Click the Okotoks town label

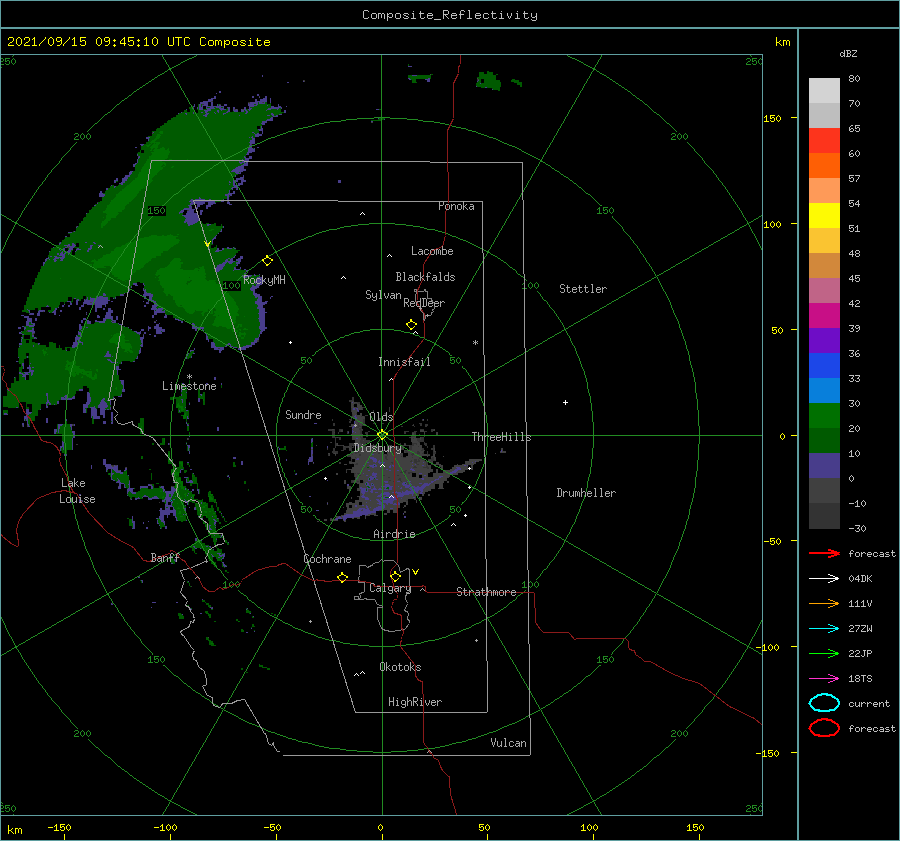pos(400,667)
